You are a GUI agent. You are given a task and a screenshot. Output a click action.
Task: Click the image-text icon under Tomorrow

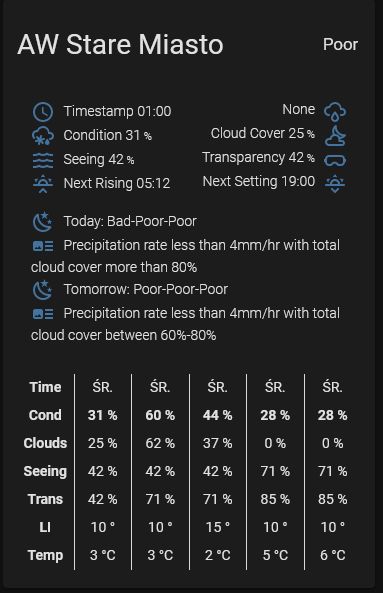point(43,314)
